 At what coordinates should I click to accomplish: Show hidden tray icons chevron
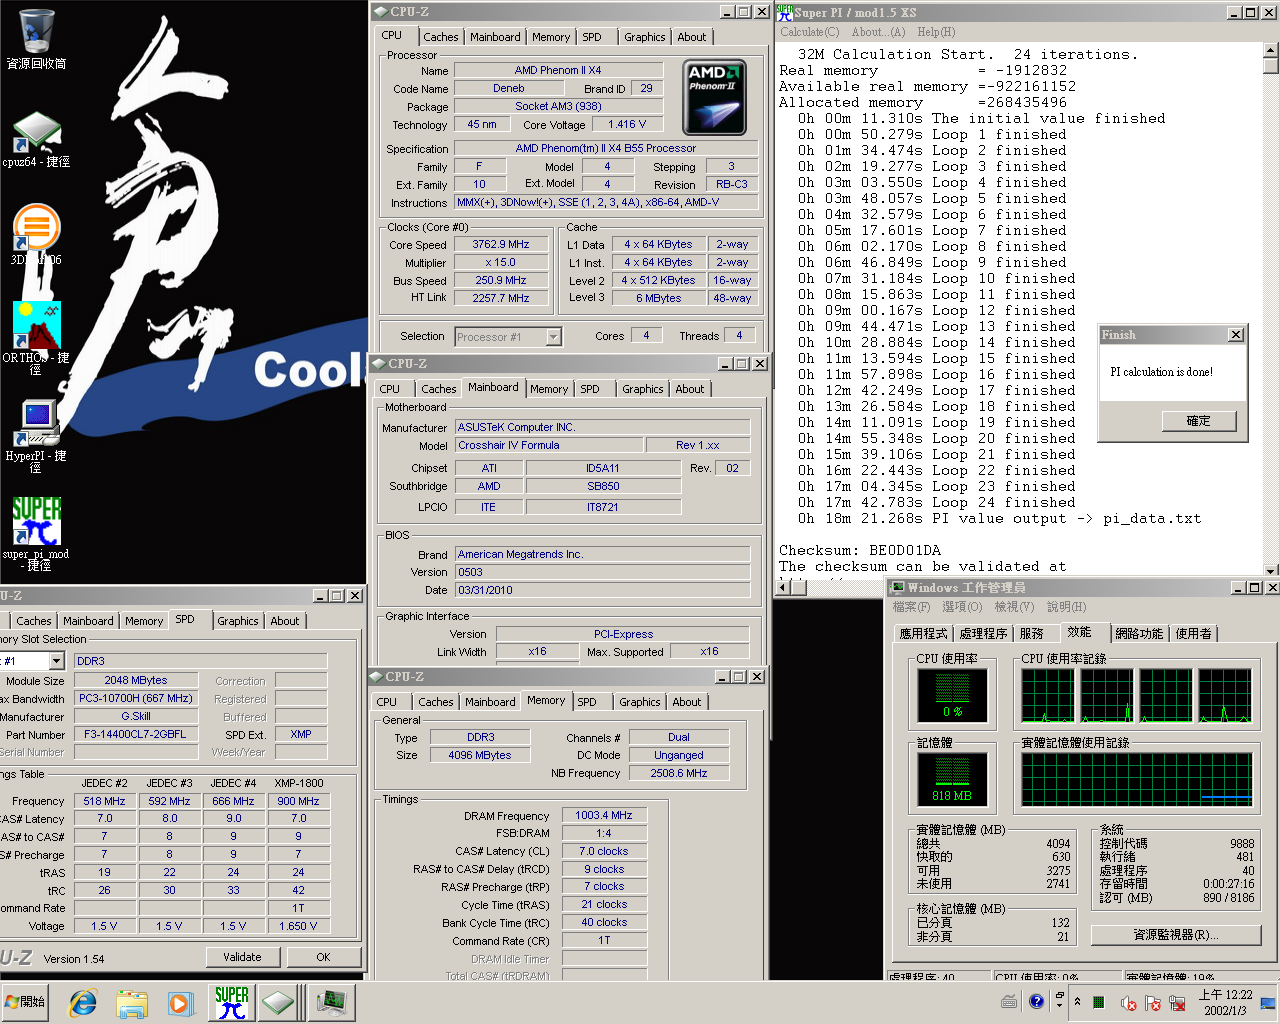pos(1077,1002)
